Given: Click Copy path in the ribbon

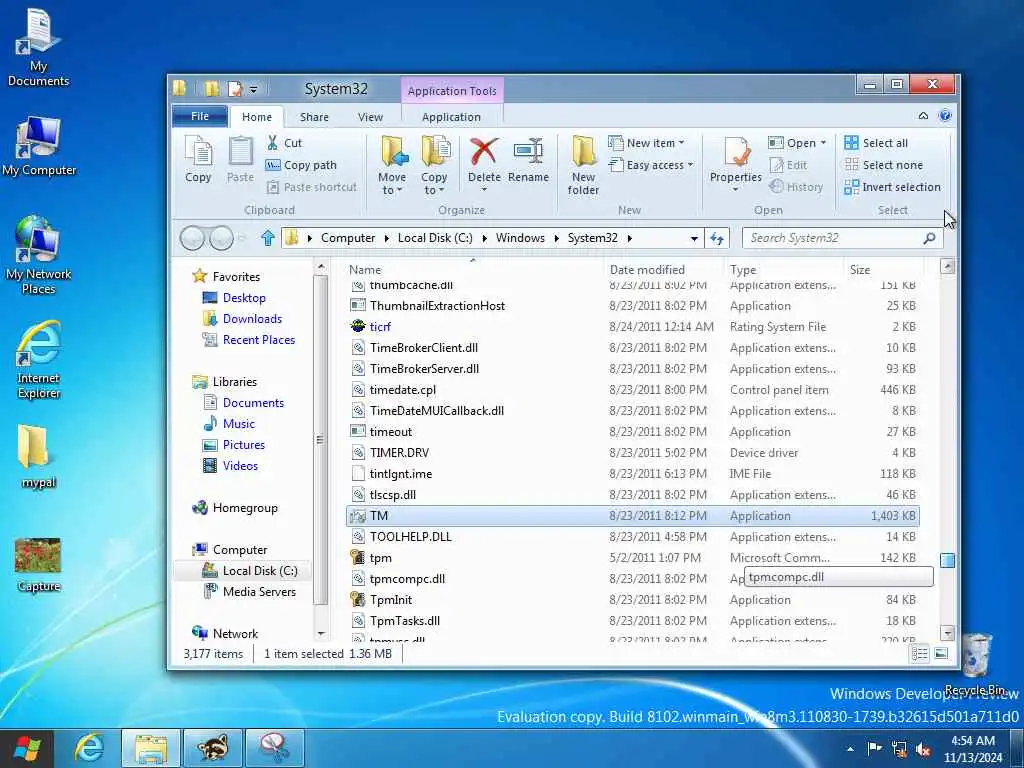Looking at the screenshot, I should coord(301,165).
